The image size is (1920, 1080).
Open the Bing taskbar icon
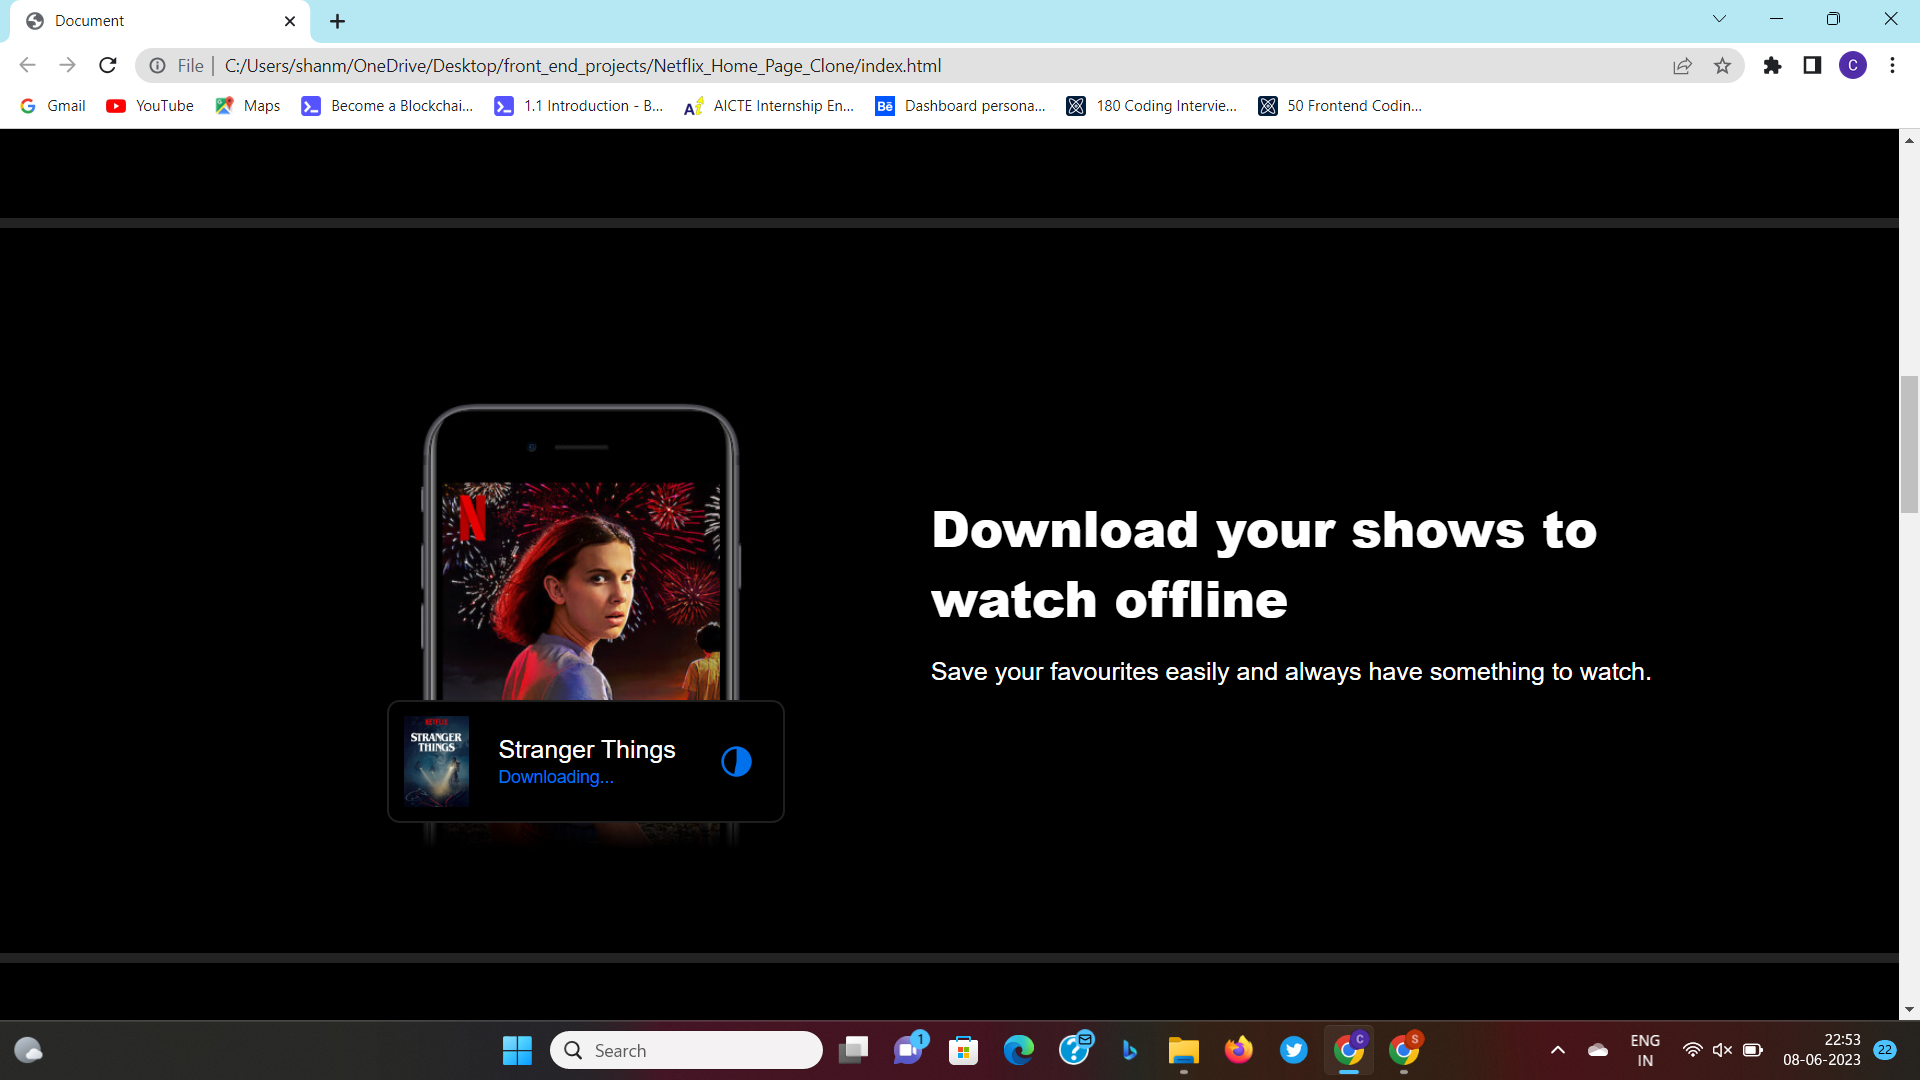1129,1050
